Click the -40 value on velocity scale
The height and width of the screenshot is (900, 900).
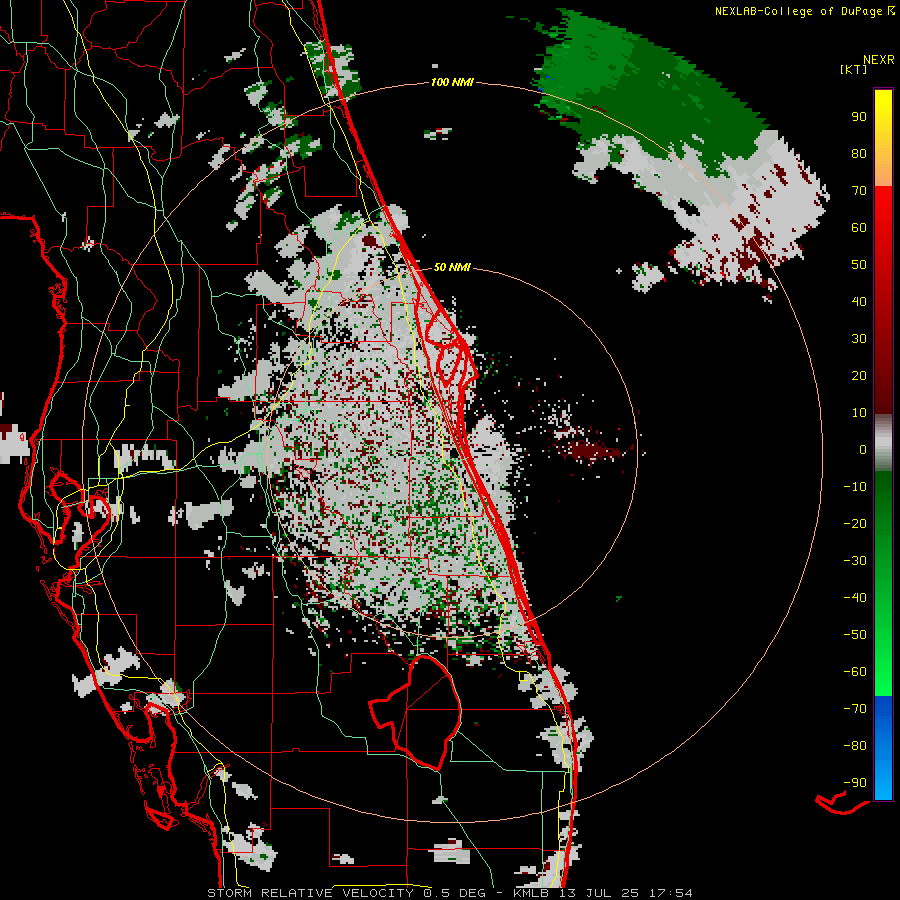(855, 598)
